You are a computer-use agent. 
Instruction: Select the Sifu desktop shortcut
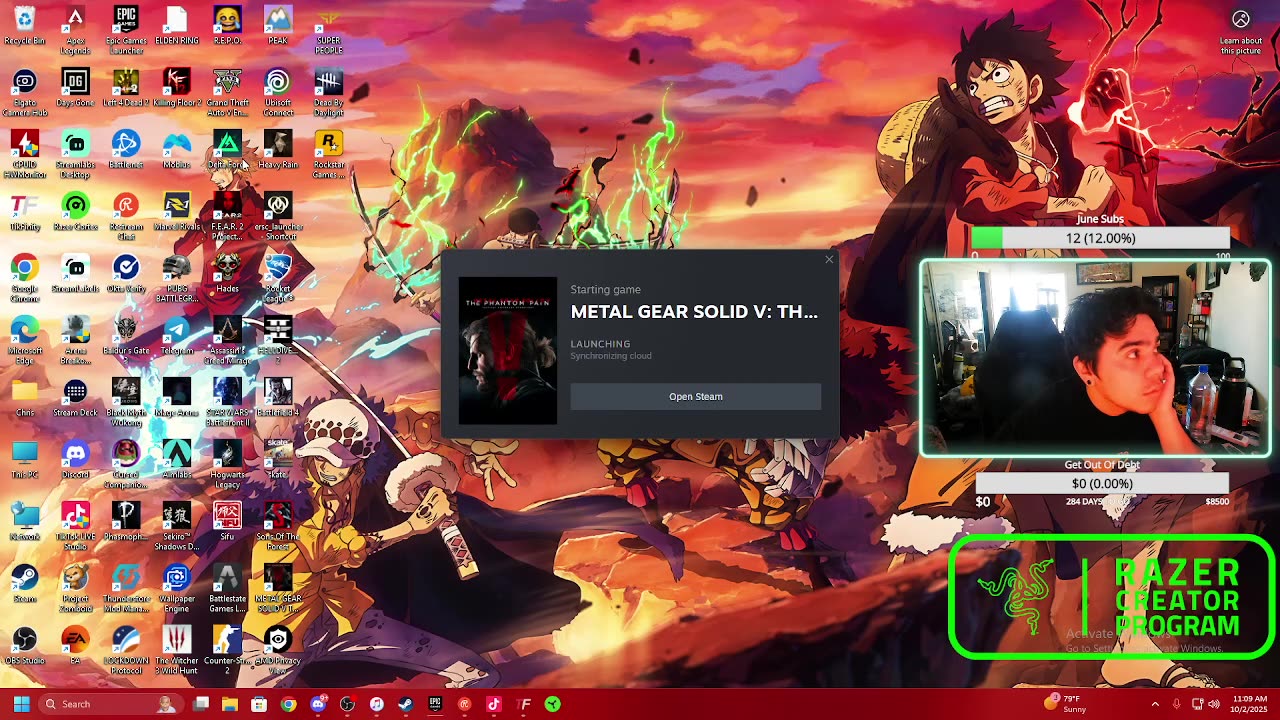(227, 523)
